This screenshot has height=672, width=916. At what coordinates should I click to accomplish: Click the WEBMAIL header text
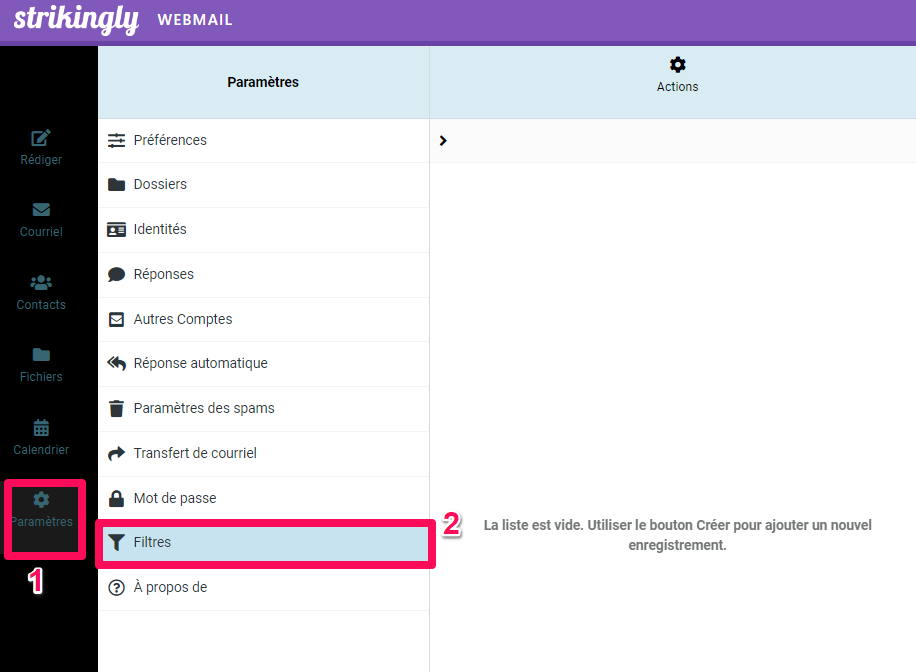[x=195, y=20]
